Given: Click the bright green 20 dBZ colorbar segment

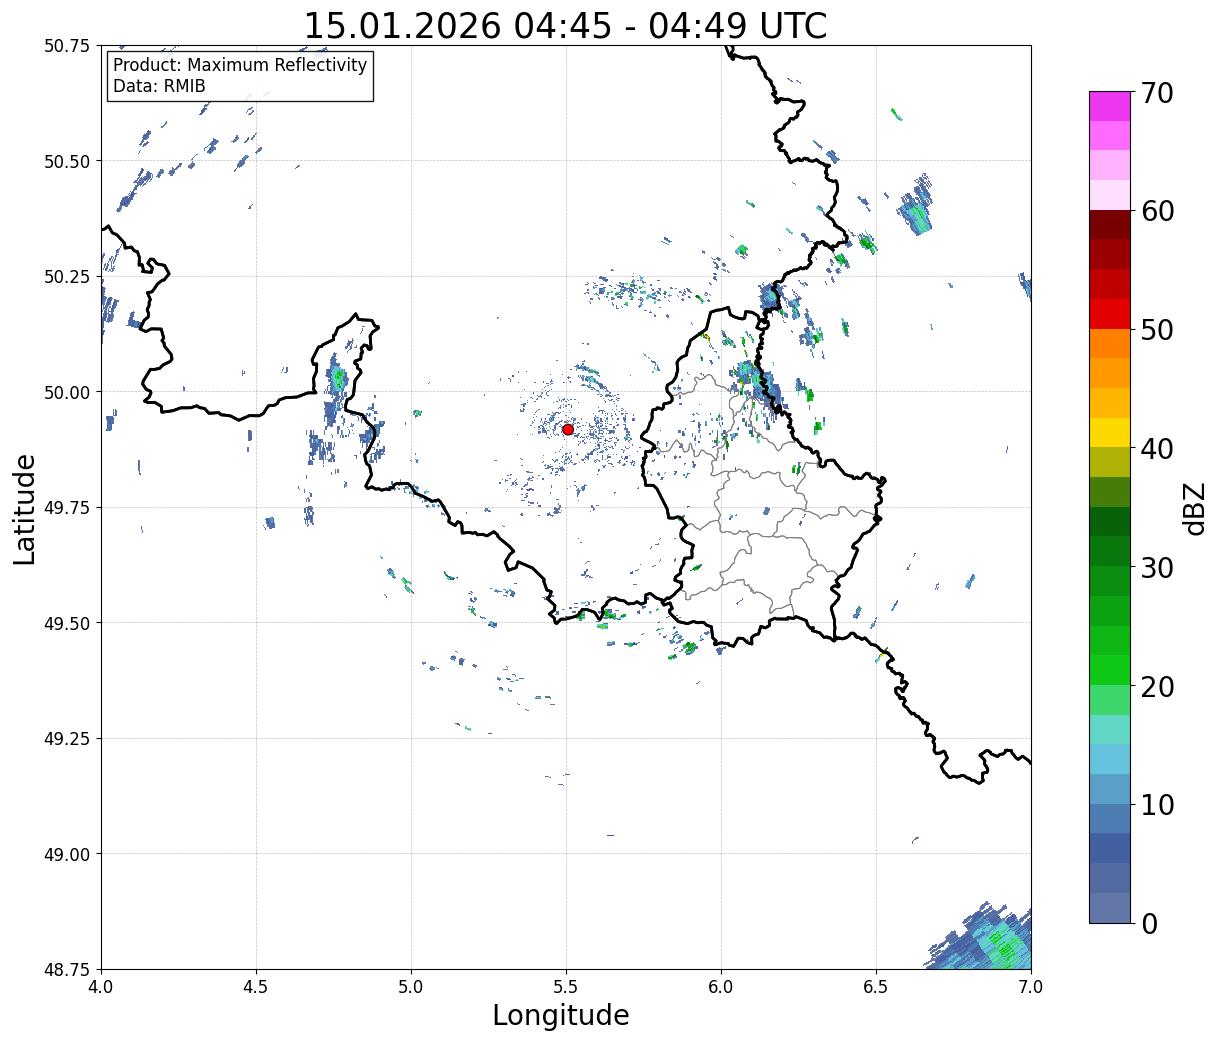Looking at the screenshot, I should pos(1109,669).
